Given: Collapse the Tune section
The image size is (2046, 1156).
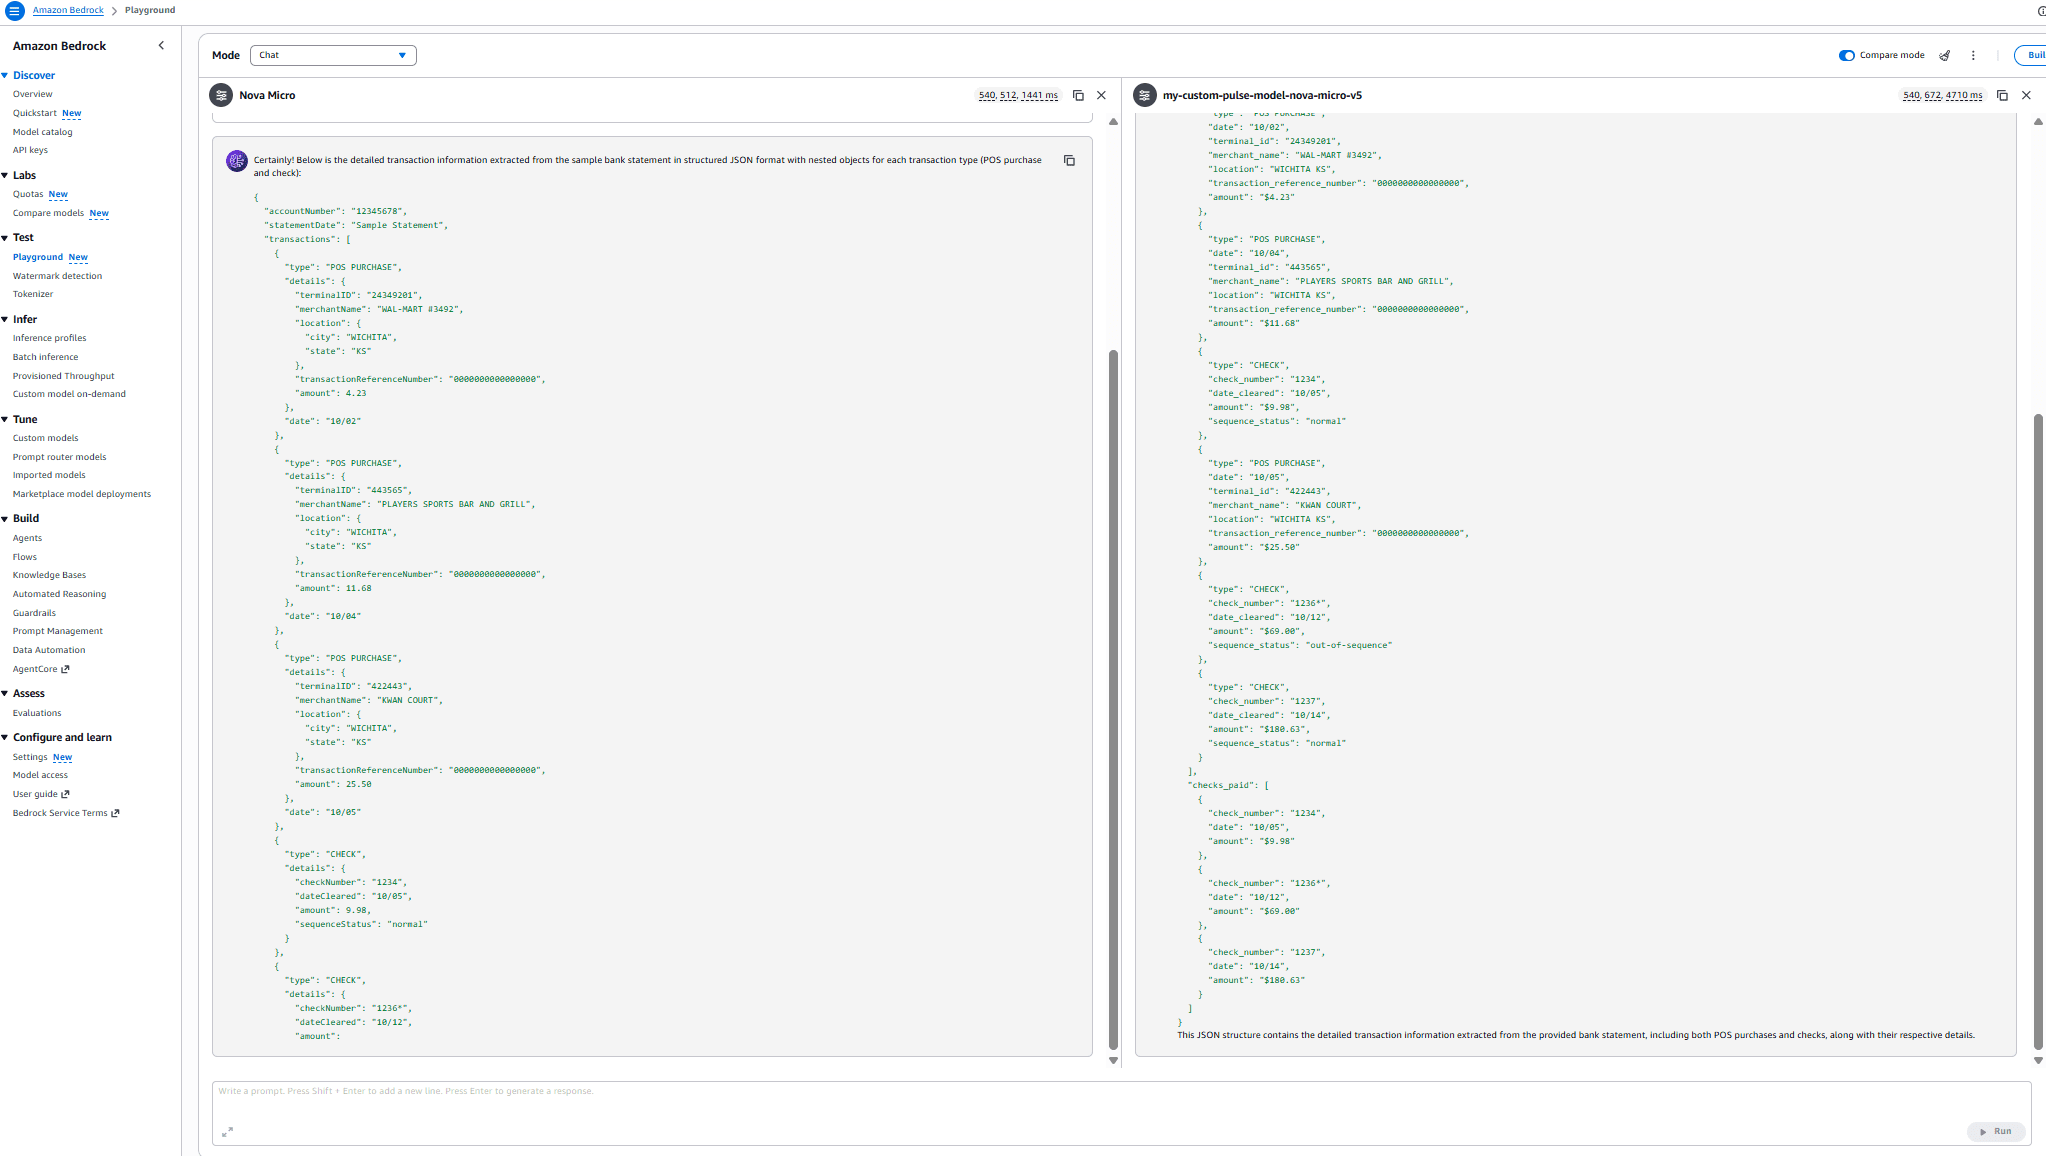Looking at the screenshot, I should [5, 420].
